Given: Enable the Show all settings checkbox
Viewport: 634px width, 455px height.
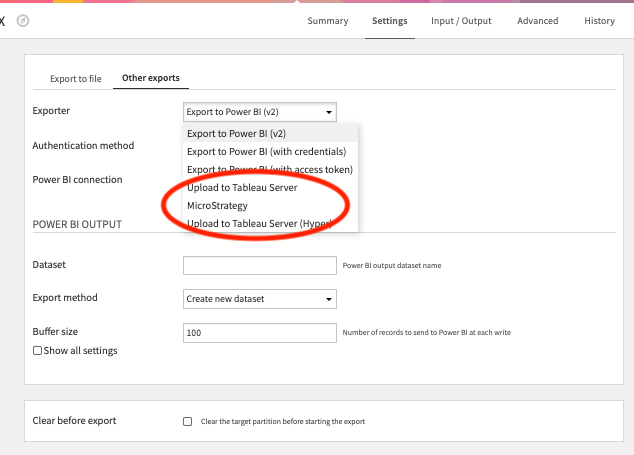Looking at the screenshot, I should point(37,350).
